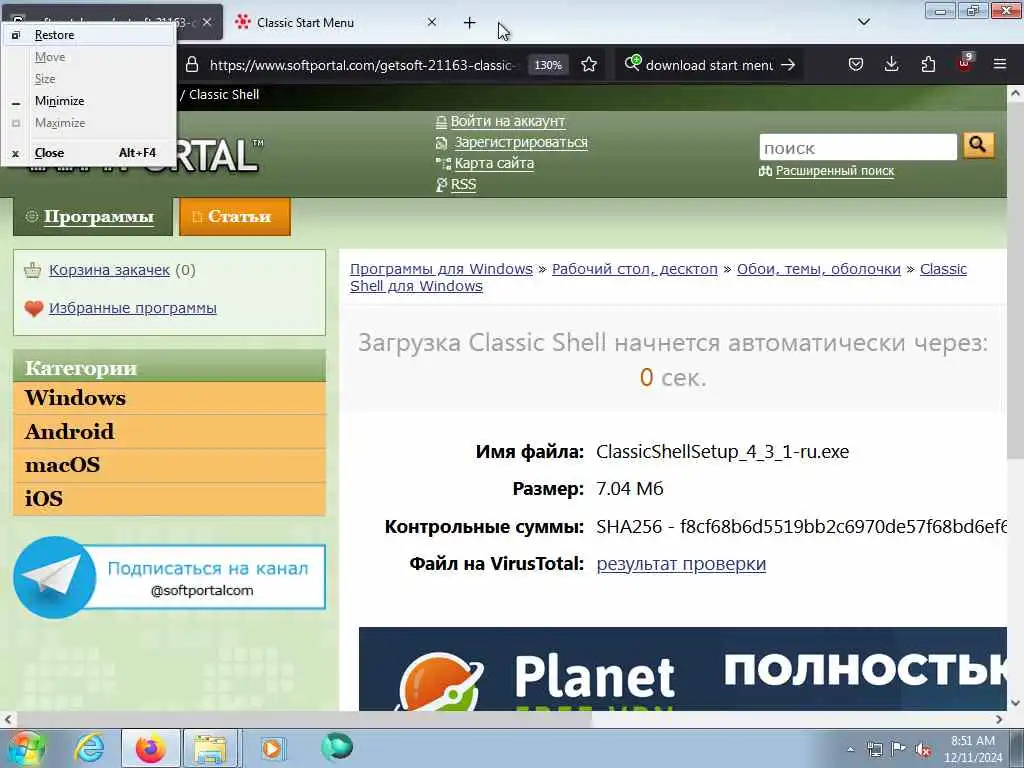Click the file size 7.04 Мб text
This screenshot has height=768, width=1024.
click(630, 489)
